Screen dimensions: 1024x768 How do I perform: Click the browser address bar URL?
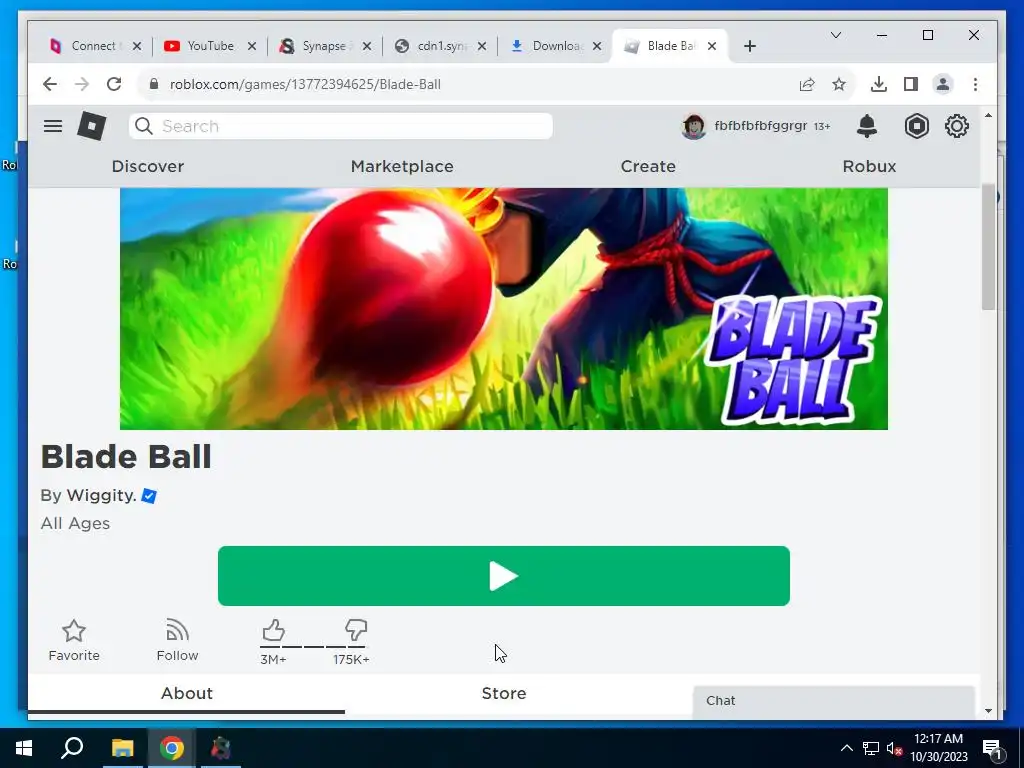click(305, 84)
